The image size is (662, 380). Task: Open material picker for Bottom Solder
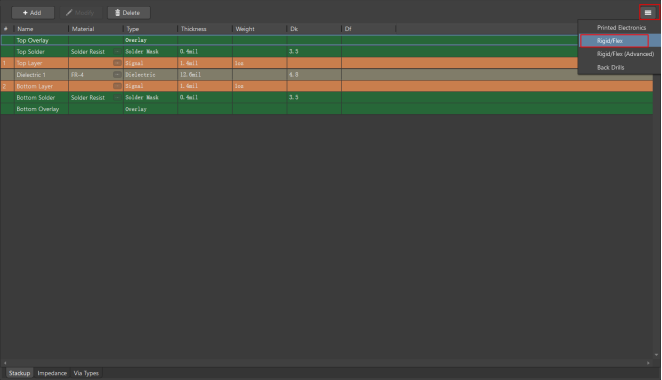coord(117,98)
